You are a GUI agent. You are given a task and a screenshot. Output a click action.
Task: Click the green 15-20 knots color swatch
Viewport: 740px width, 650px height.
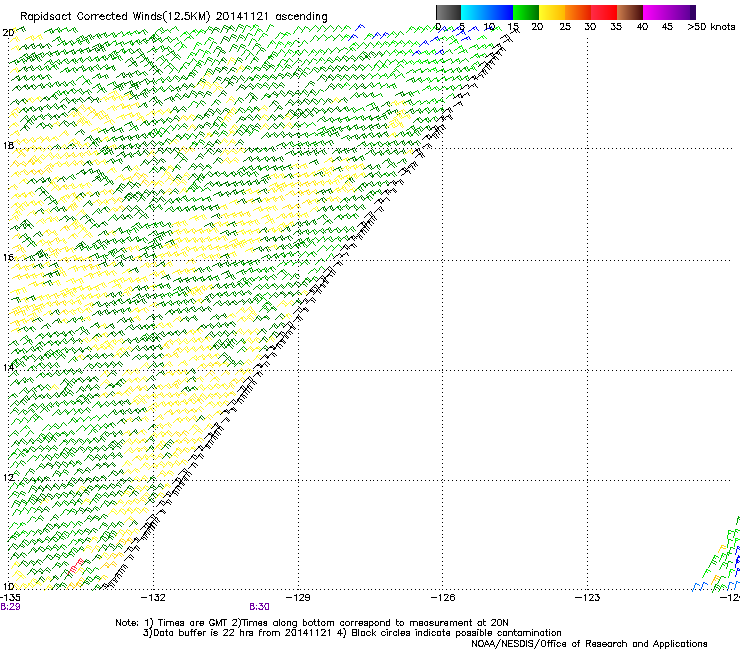click(x=526, y=12)
